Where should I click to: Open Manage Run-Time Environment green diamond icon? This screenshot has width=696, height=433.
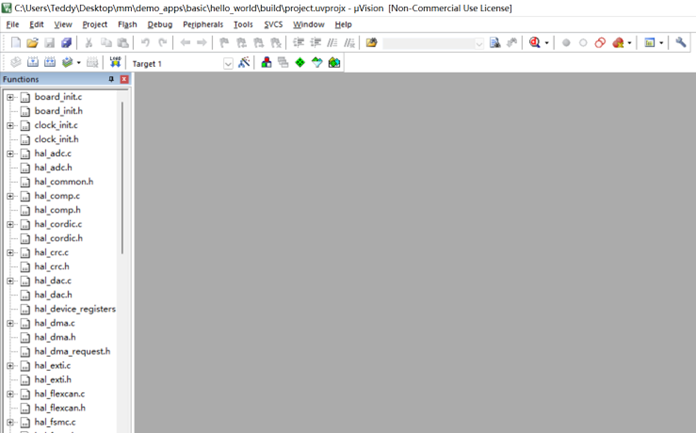click(x=300, y=63)
